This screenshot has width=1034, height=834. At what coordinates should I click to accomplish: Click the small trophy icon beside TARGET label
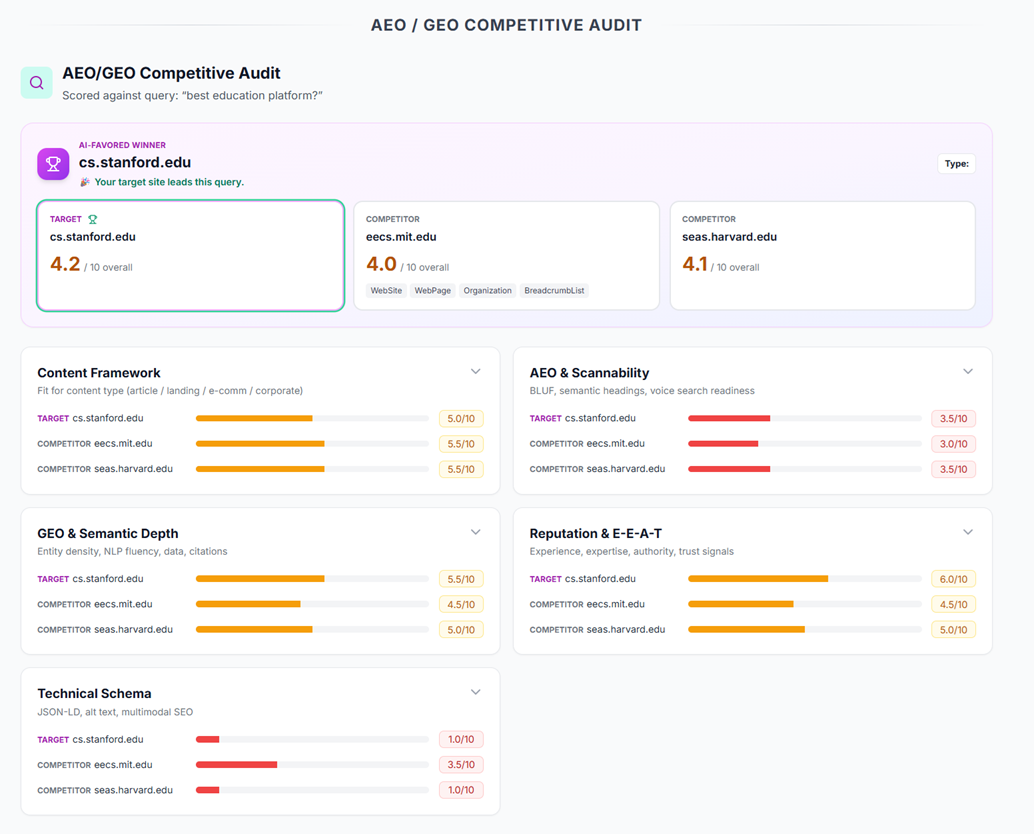[92, 220]
